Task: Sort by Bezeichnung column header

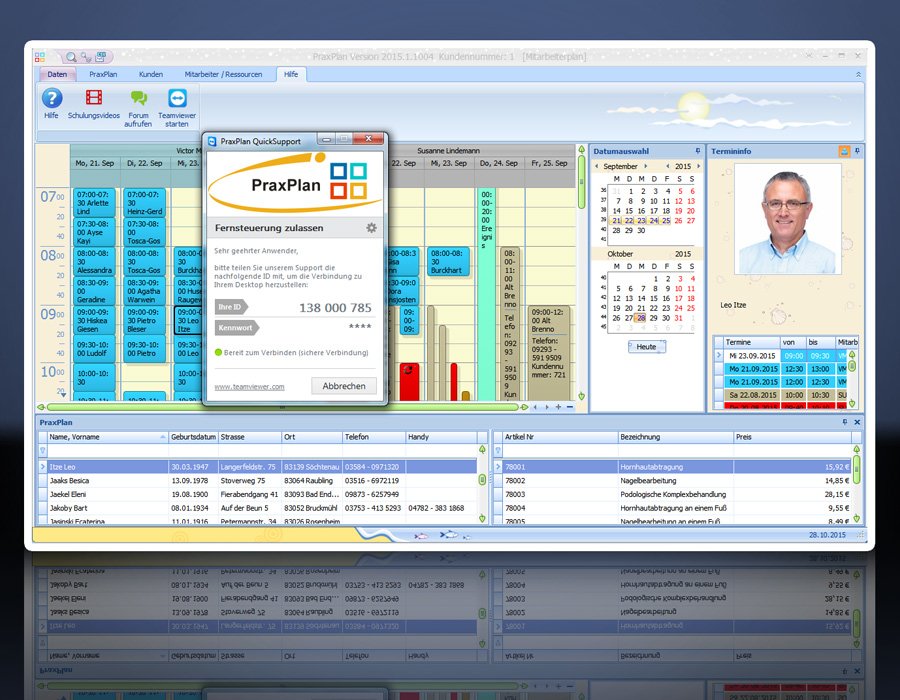Action: coord(676,437)
